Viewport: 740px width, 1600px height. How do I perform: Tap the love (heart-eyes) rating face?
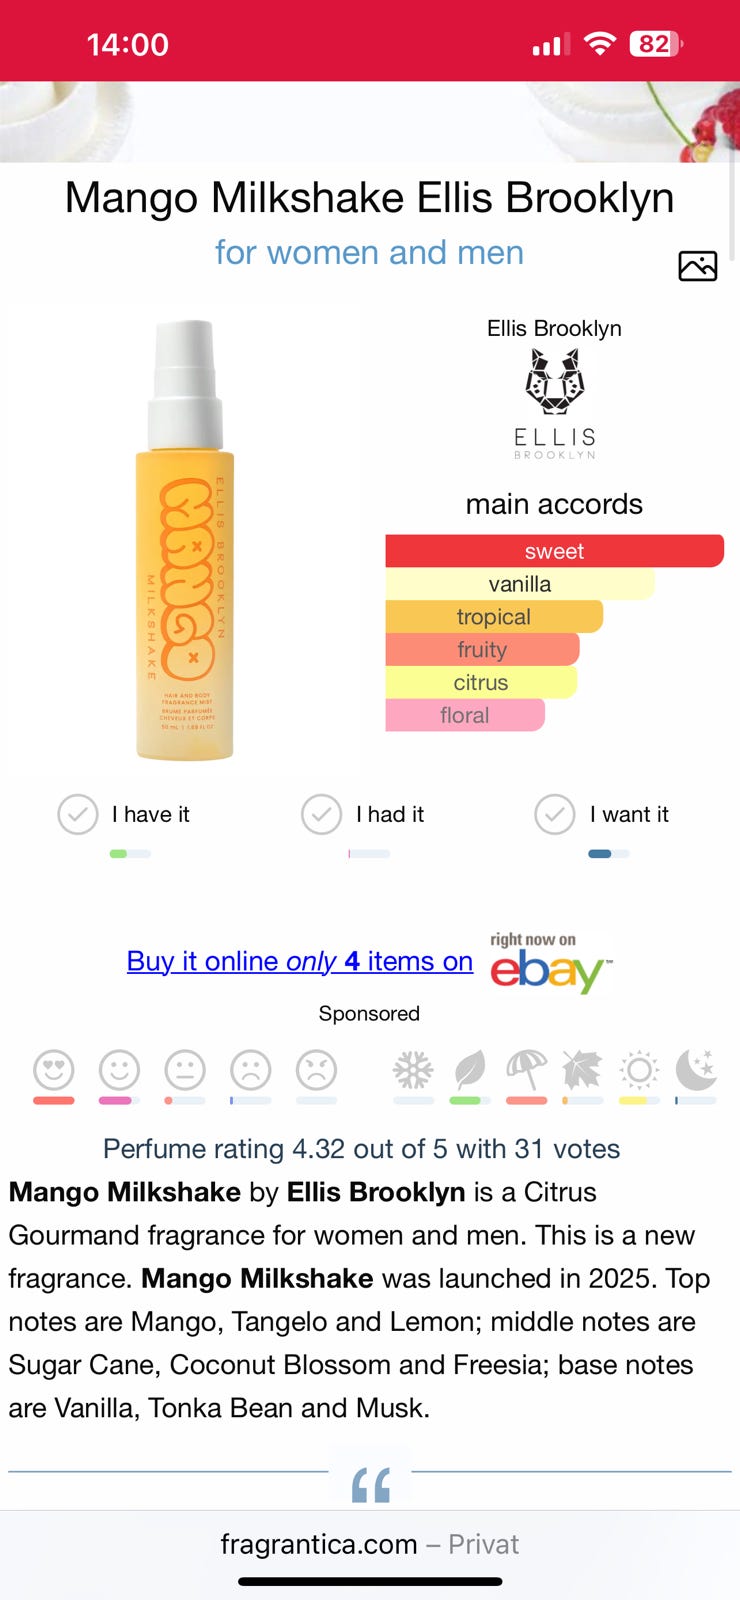pos(54,1070)
